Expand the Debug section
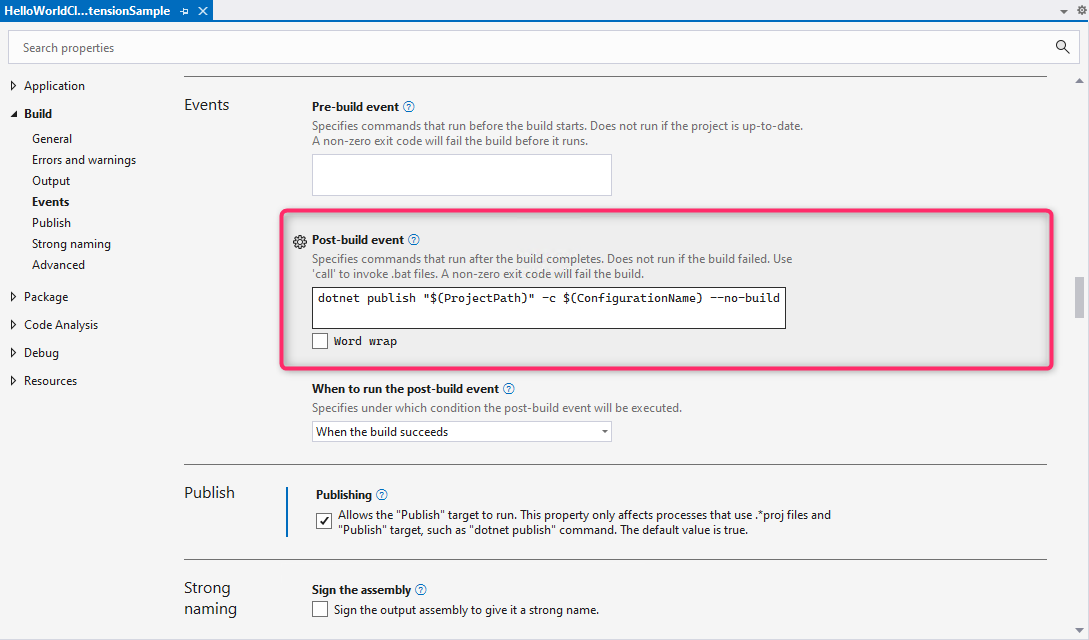The height and width of the screenshot is (640, 1089). [x=13, y=353]
